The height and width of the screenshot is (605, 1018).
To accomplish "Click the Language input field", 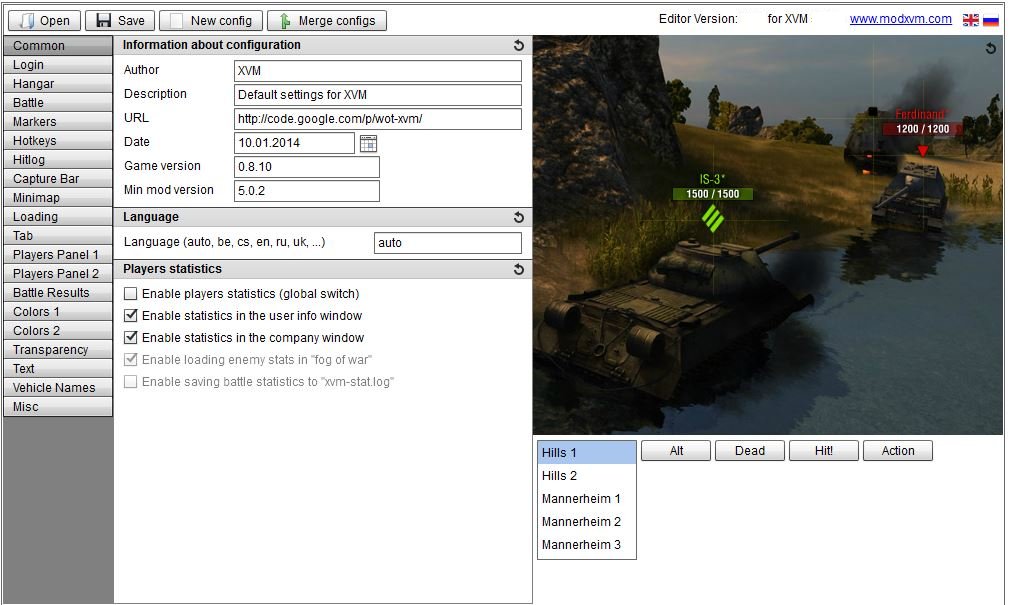I will click(447, 243).
